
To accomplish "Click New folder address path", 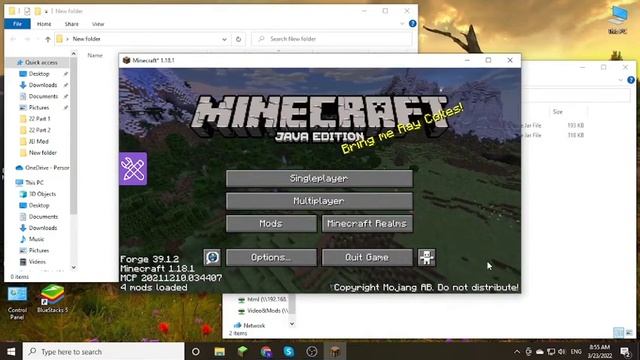I will tap(87, 39).
